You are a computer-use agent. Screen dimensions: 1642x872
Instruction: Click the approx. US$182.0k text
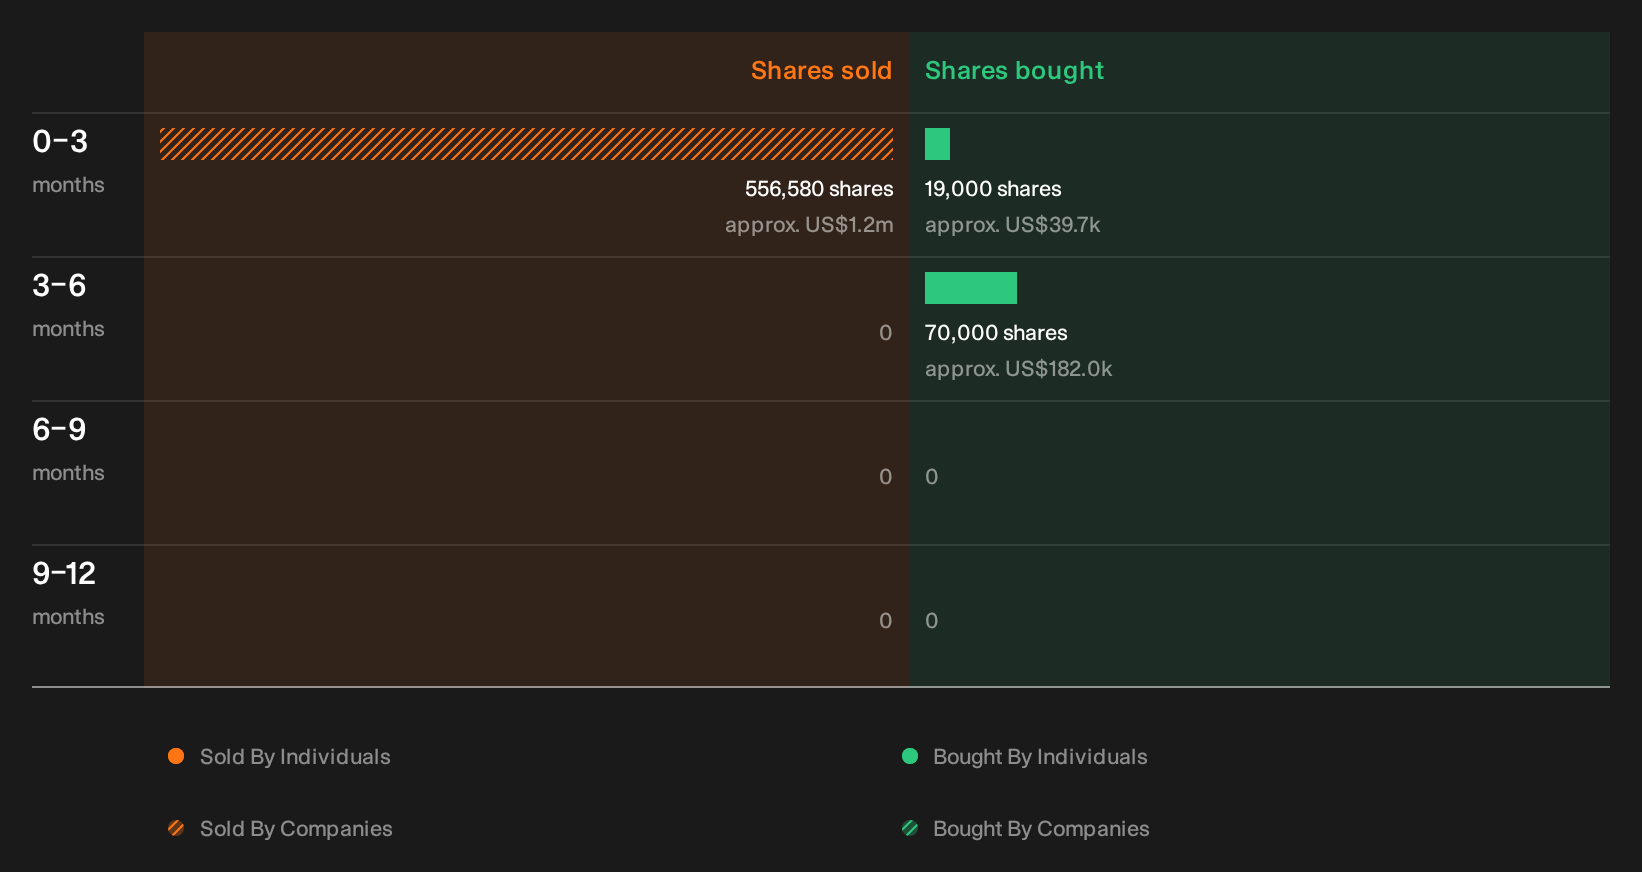tap(1018, 369)
